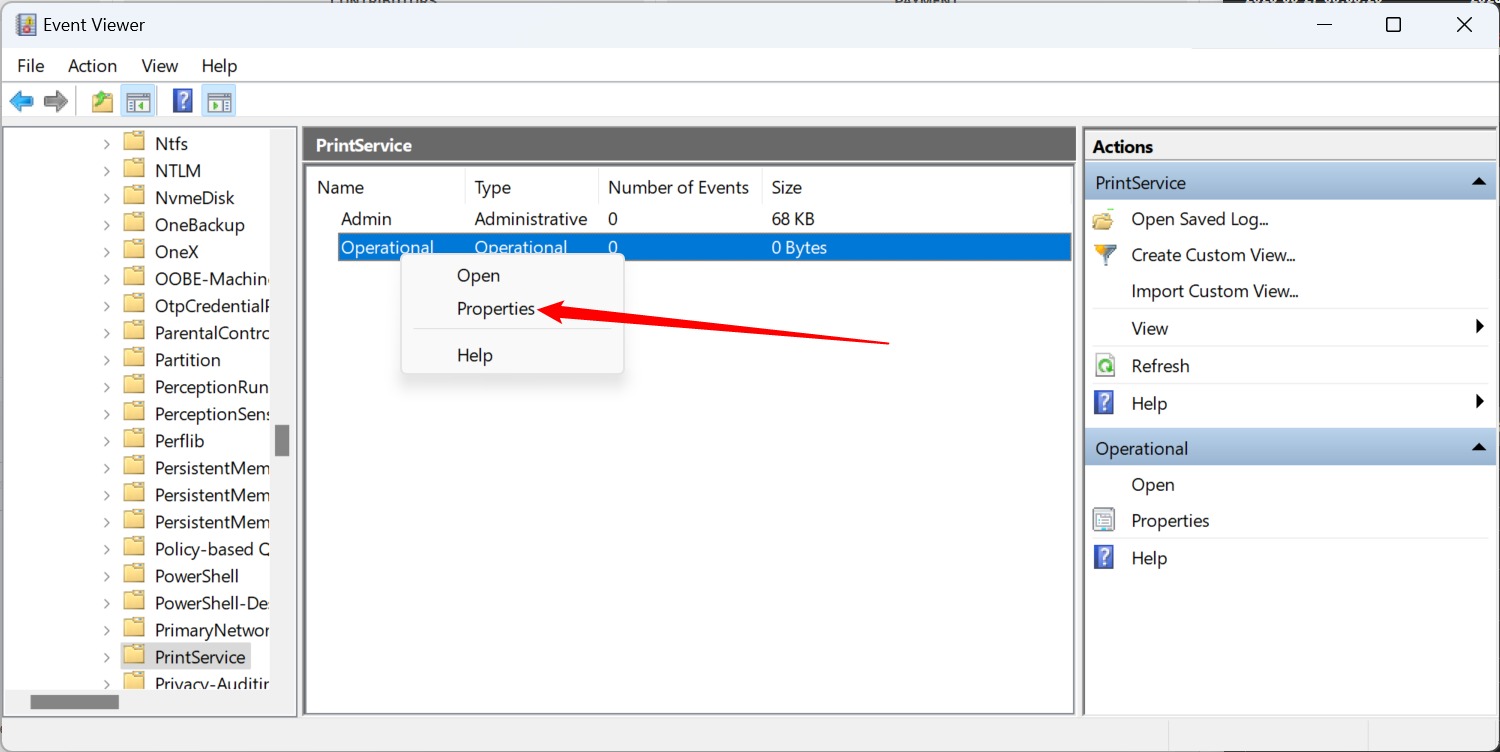The image size is (1500, 752).
Task: Select Open in the context menu
Action: click(478, 275)
